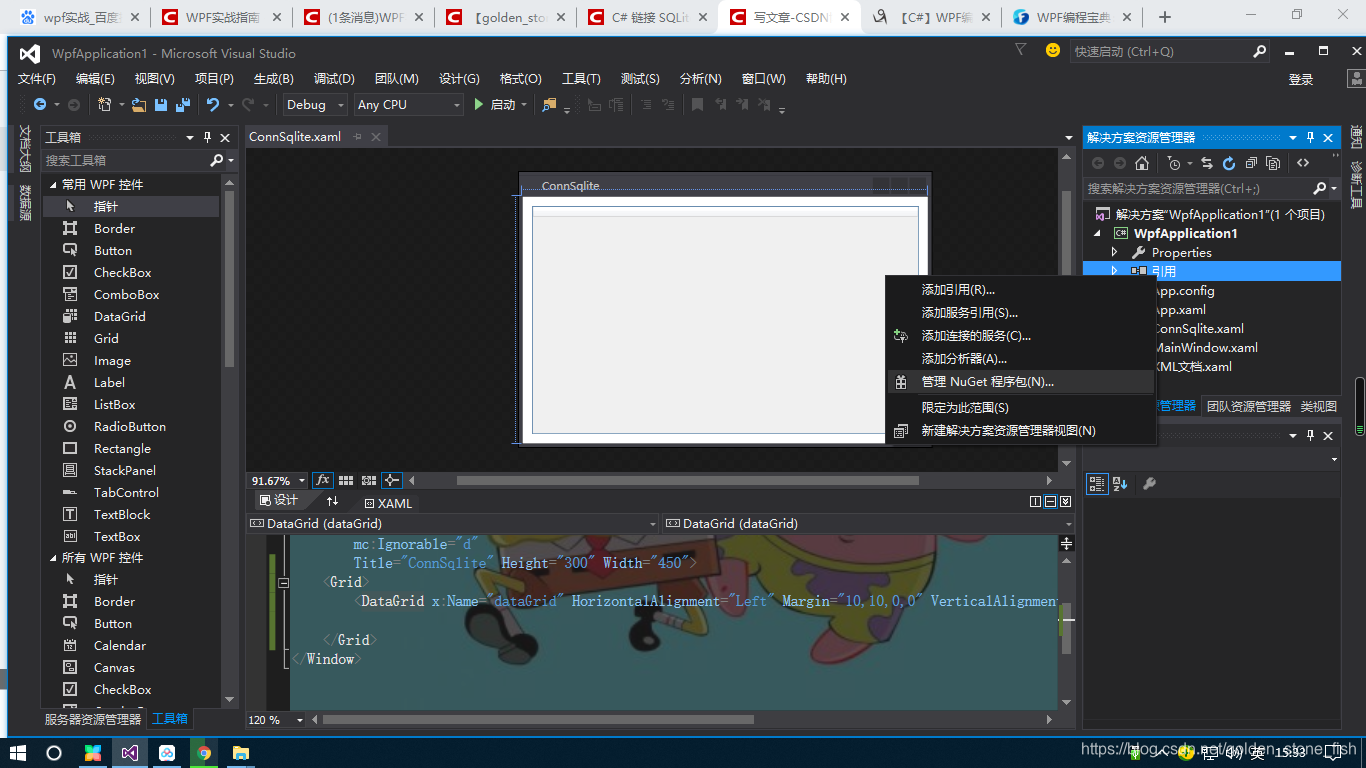The width and height of the screenshot is (1366, 768).
Task: Click the 搜索工具箱 search field
Action: coord(125,160)
